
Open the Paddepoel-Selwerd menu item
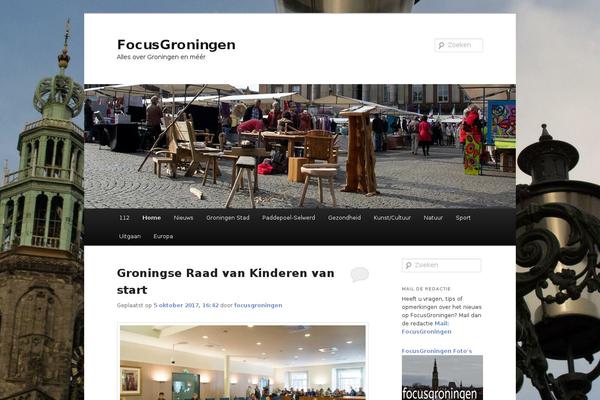click(289, 218)
